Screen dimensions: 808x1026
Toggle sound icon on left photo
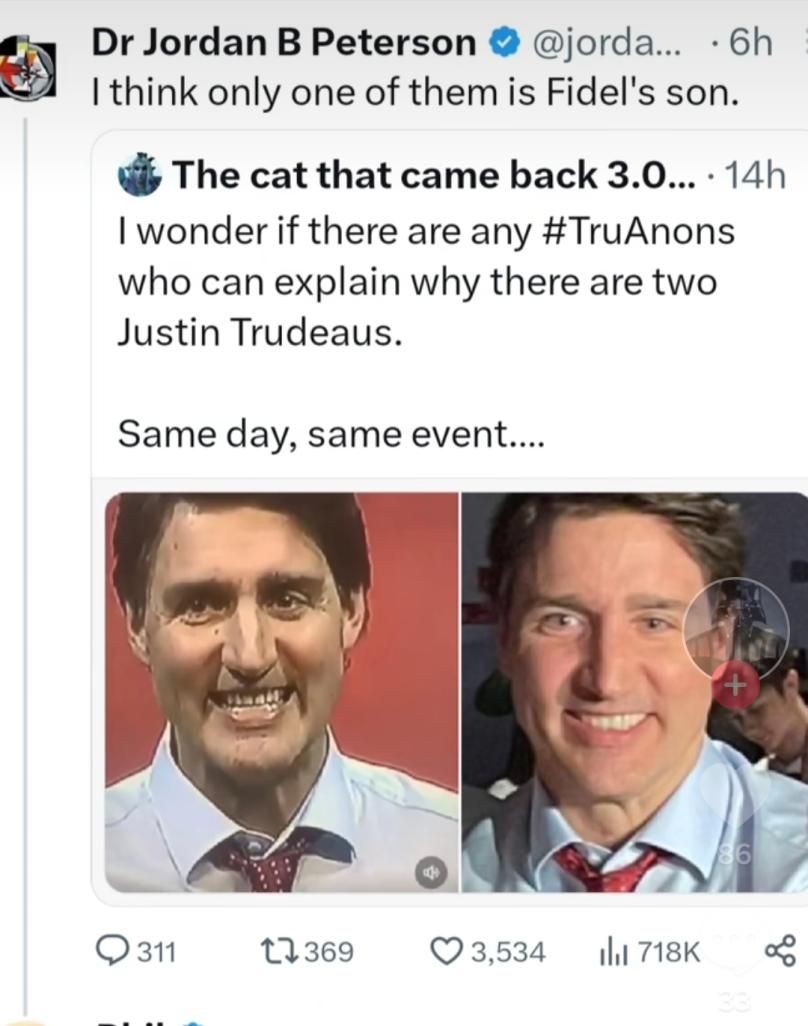tap(428, 871)
